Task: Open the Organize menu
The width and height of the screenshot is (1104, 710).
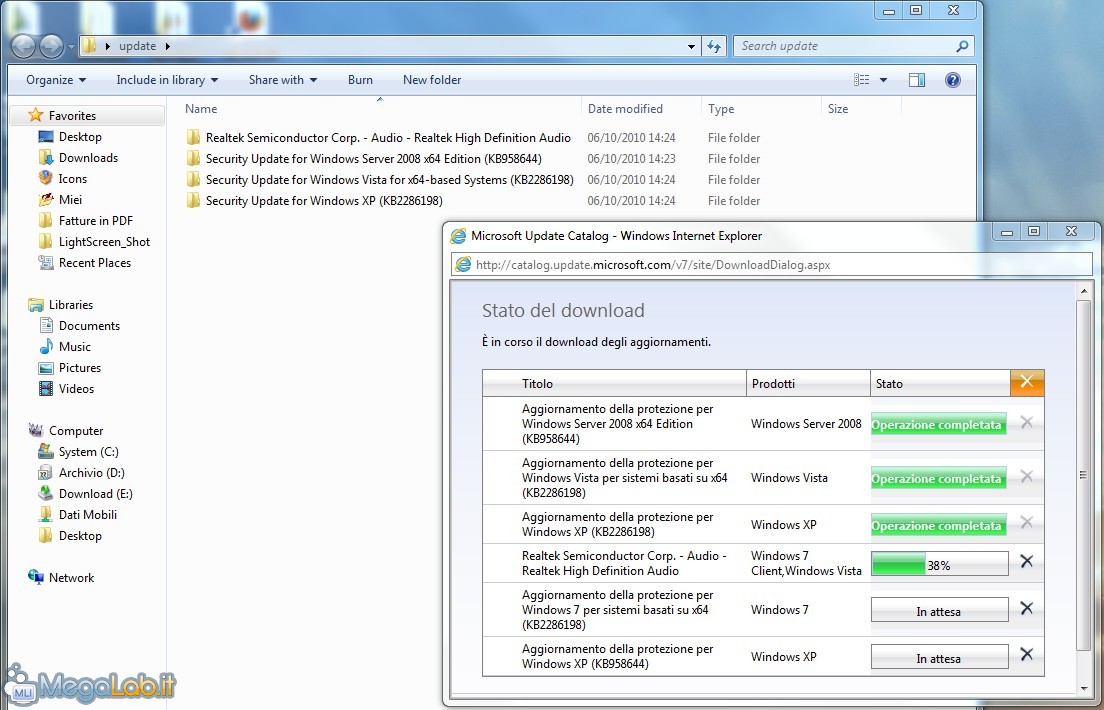Action: pyautogui.click(x=56, y=80)
